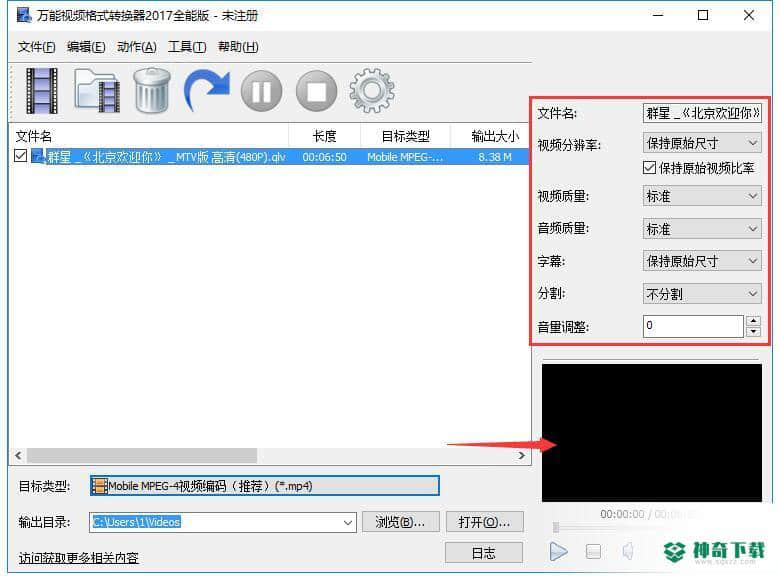This screenshot has width=780, height=580.
Task: Click the 文件名 text field
Action: [702, 113]
